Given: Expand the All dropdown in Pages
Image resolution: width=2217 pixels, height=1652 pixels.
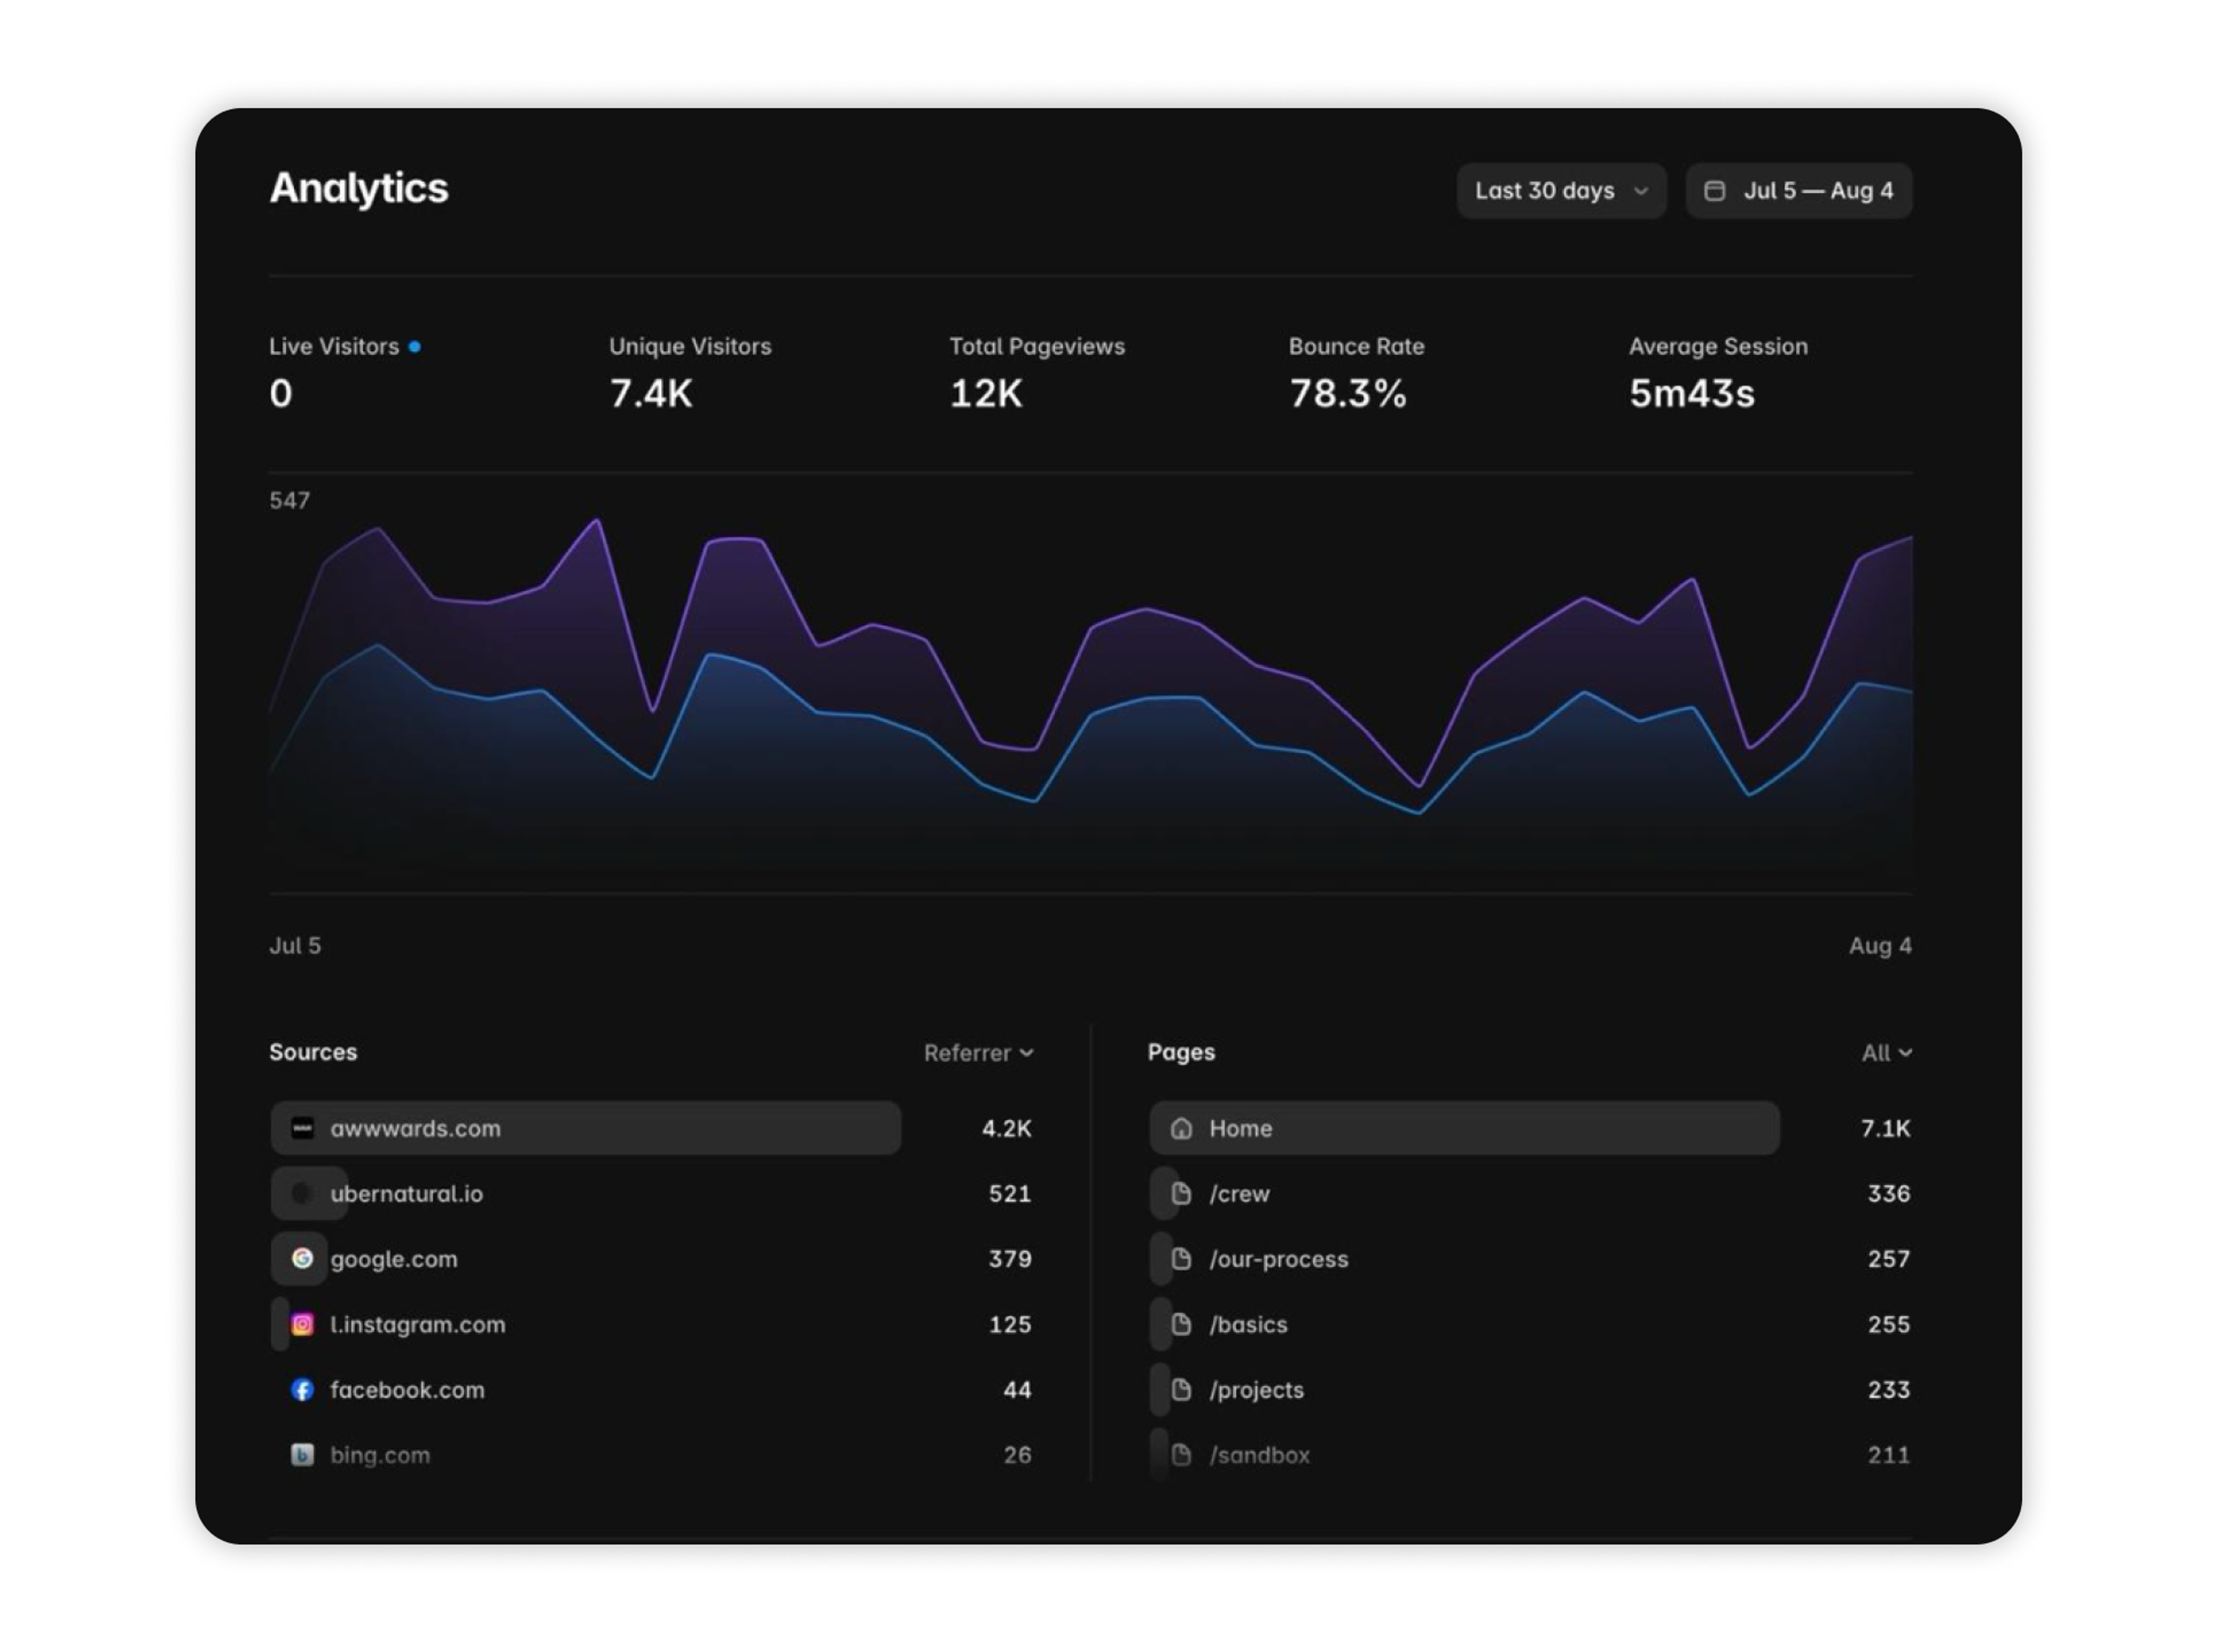Looking at the screenshot, I should 1886,1053.
